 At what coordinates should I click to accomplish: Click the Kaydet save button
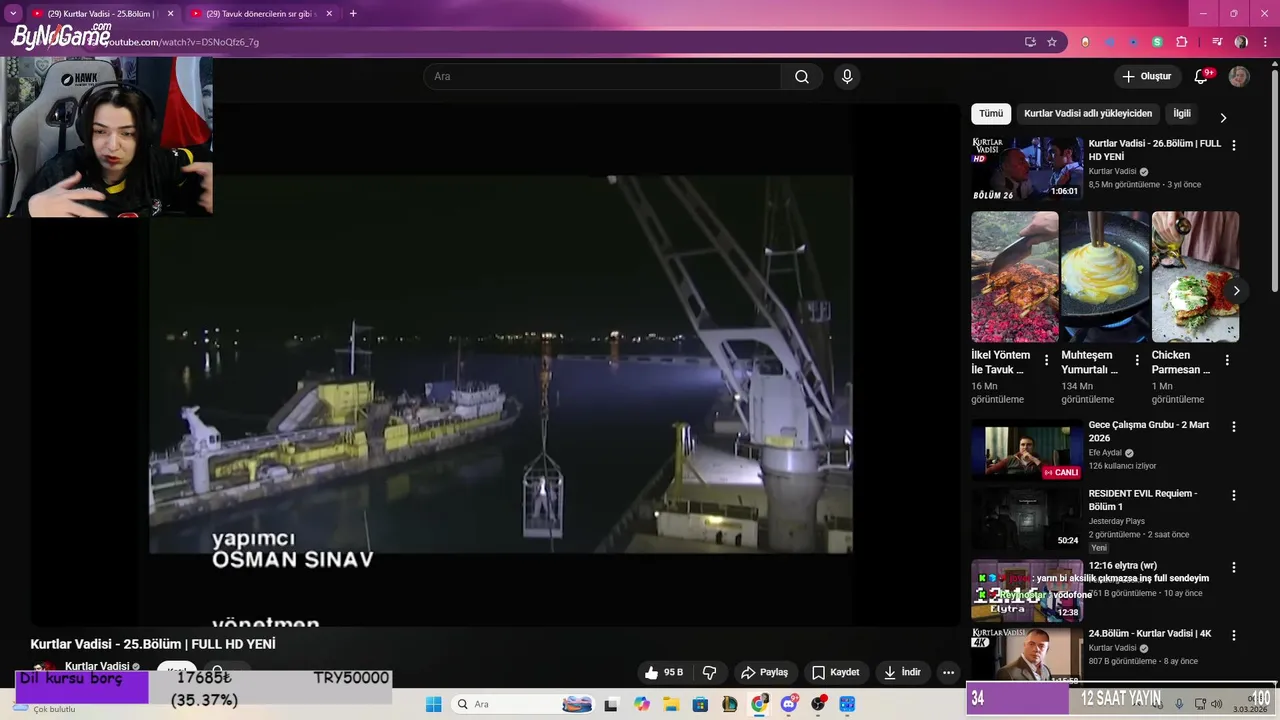[836, 673]
